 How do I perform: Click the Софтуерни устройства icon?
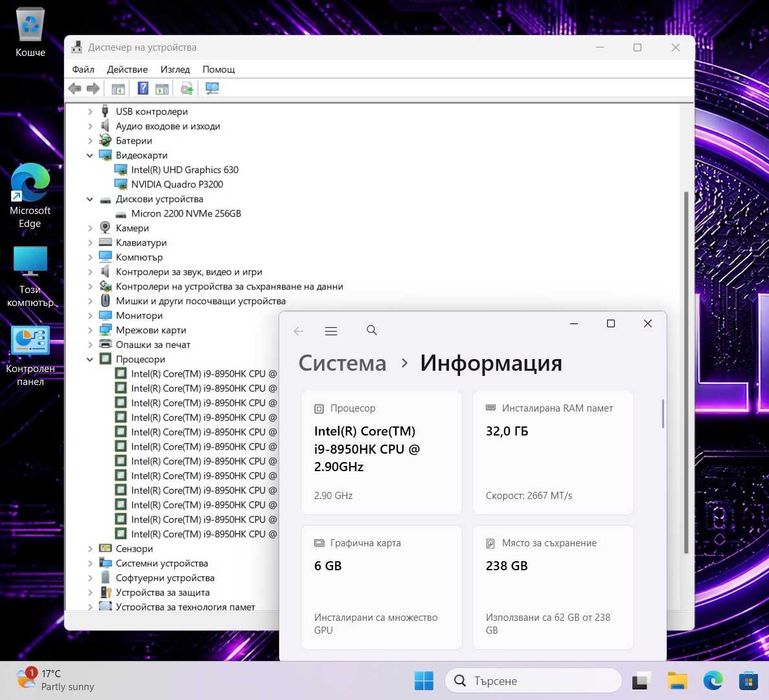[105, 577]
